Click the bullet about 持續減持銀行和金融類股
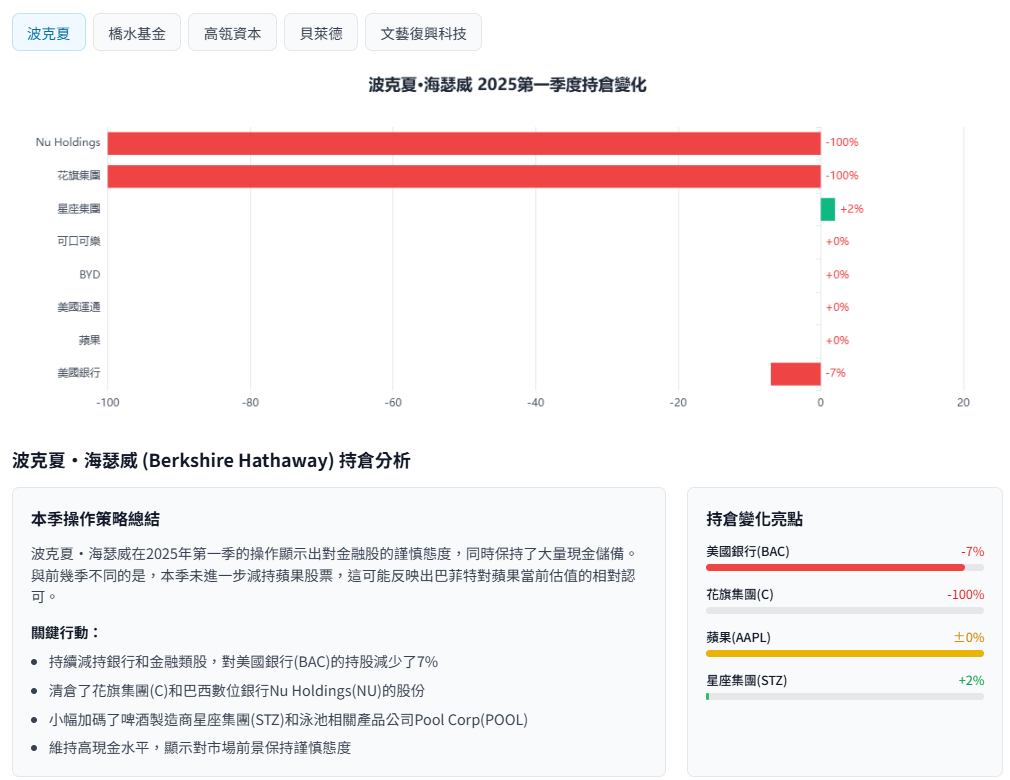Image resolution: width=1010 pixels, height=780 pixels. (243, 662)
